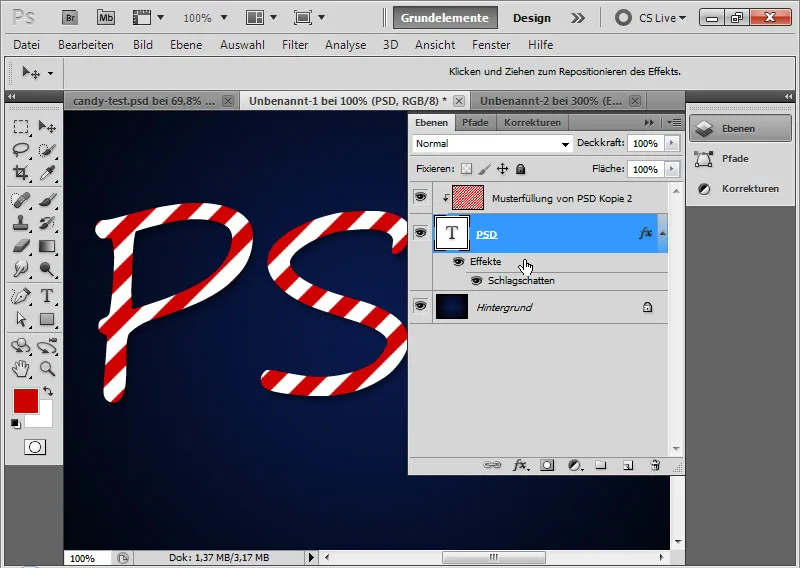This screenshot has width=800, height=568.
Task: Activate the Design workspace
Action: click(x=532, y=18)
